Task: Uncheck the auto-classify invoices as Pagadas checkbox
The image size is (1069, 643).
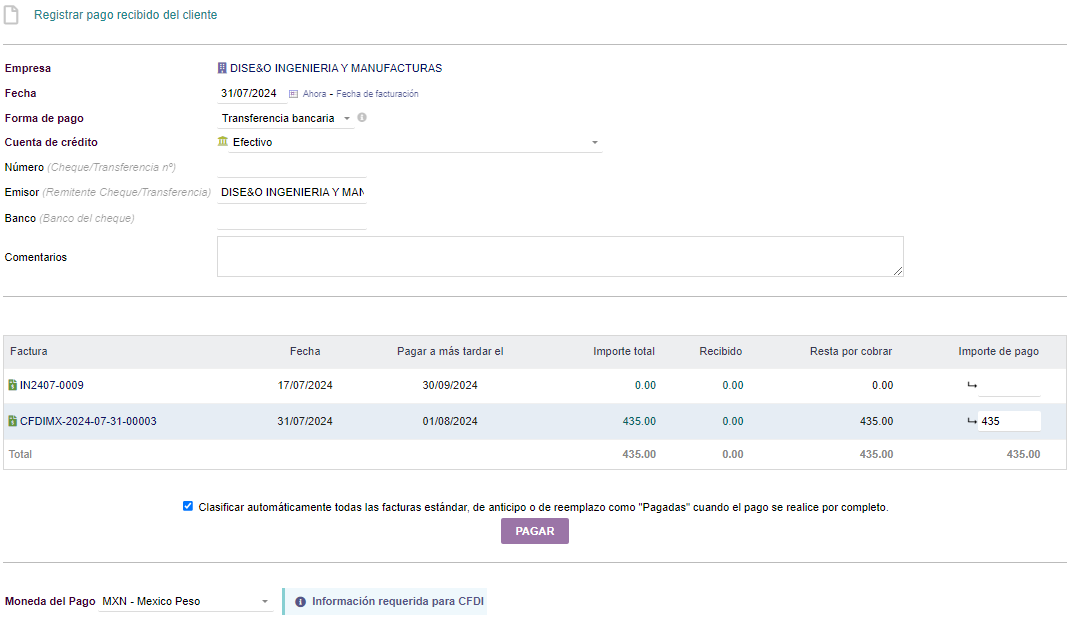Action: coord(188,506)
